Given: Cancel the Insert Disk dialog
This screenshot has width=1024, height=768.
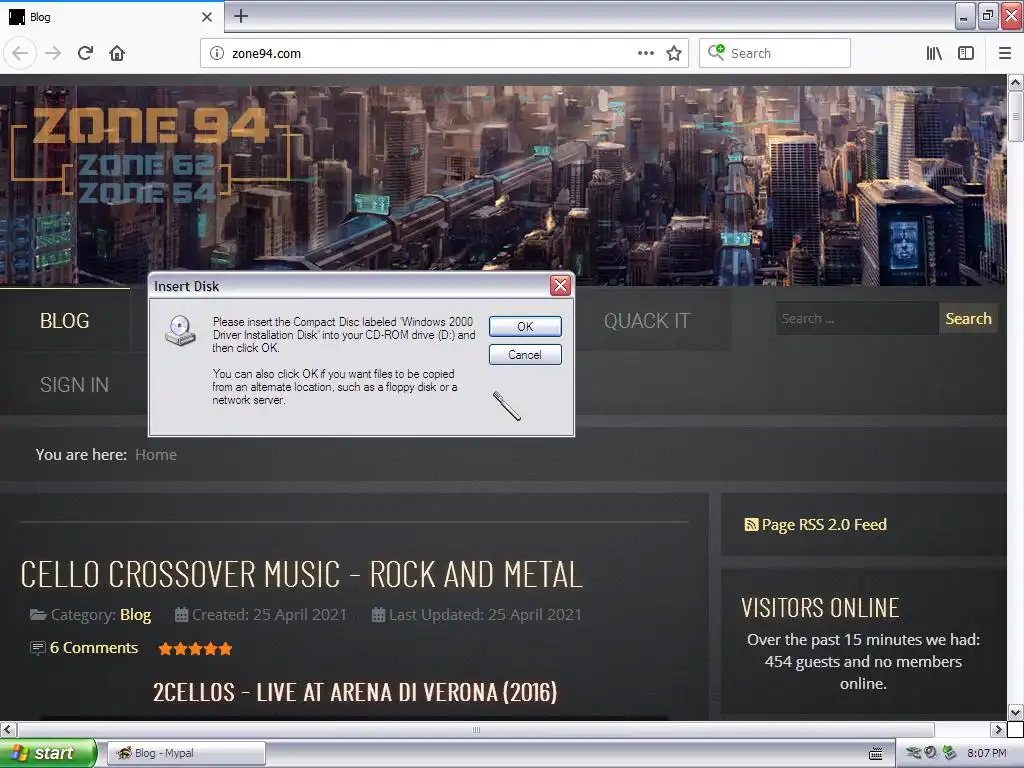Looking at the screenshot, I should [x=525, y=355].
